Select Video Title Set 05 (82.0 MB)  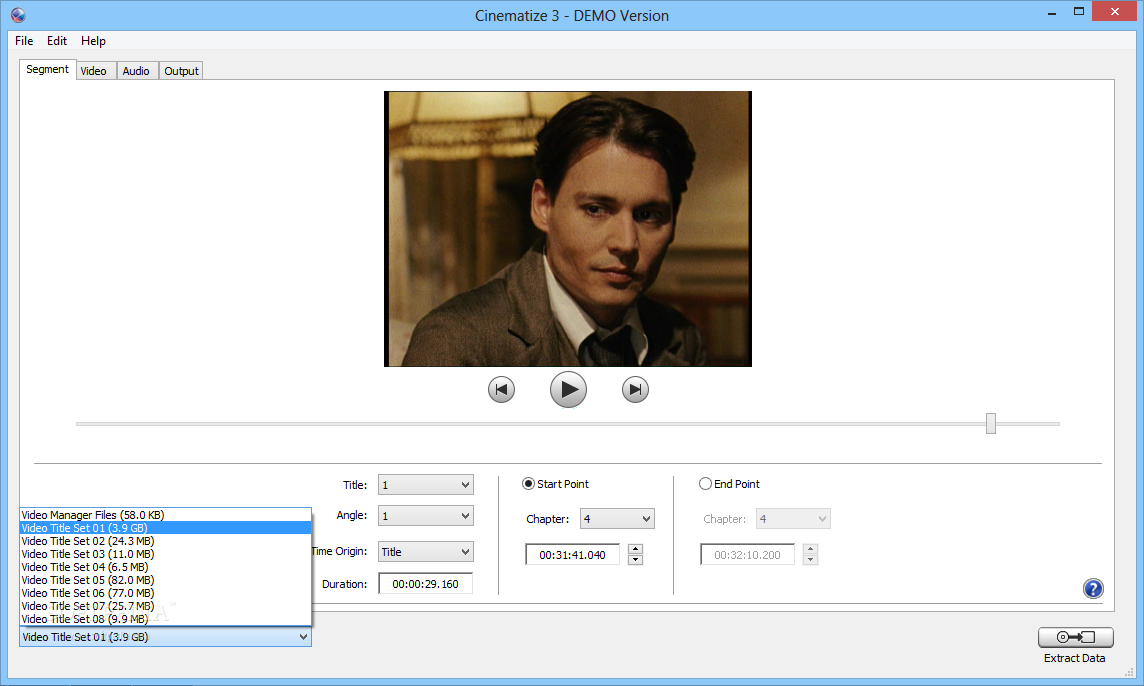(x=166, y=580)
